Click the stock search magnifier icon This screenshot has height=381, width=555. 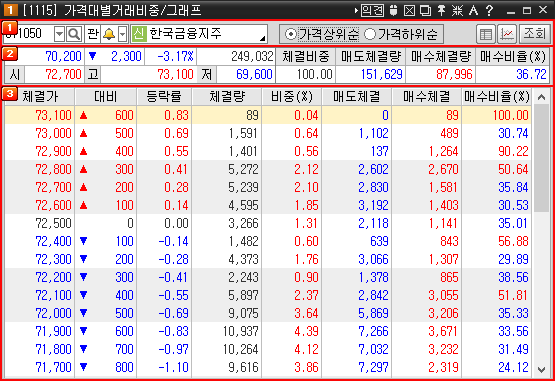(74, 34)
